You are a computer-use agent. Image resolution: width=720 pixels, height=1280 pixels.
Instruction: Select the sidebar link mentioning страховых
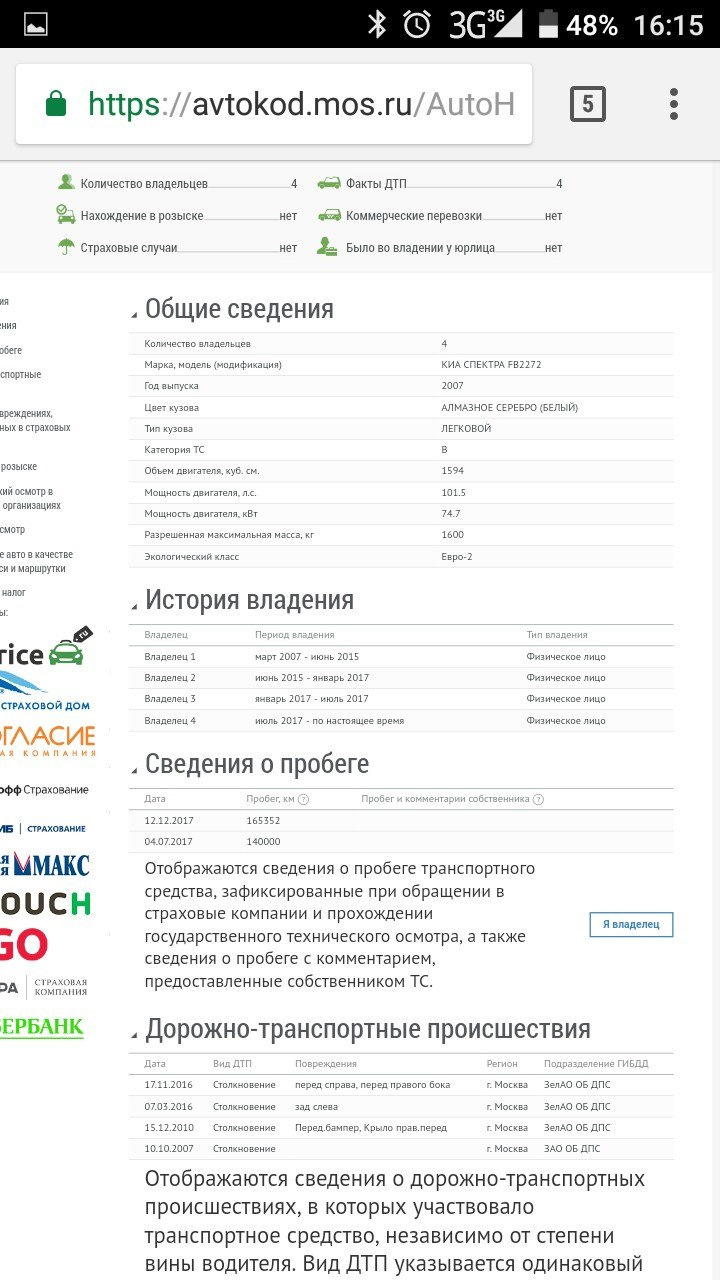pos(35,420)
